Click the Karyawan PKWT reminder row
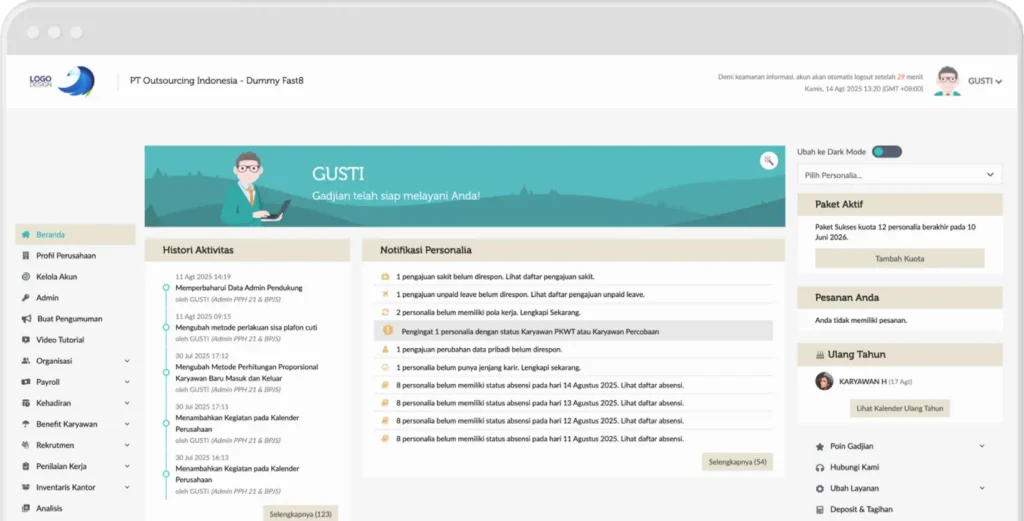 [x=573, y=331]
